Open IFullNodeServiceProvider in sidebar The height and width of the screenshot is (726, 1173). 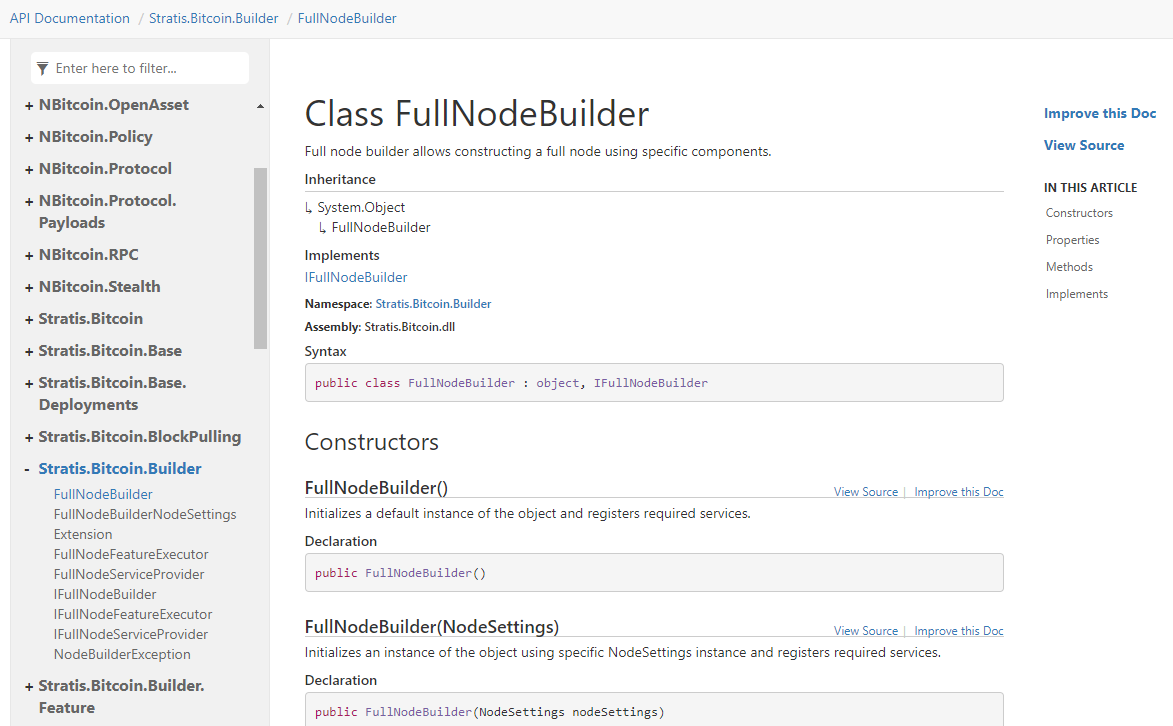tap(131, 634)
